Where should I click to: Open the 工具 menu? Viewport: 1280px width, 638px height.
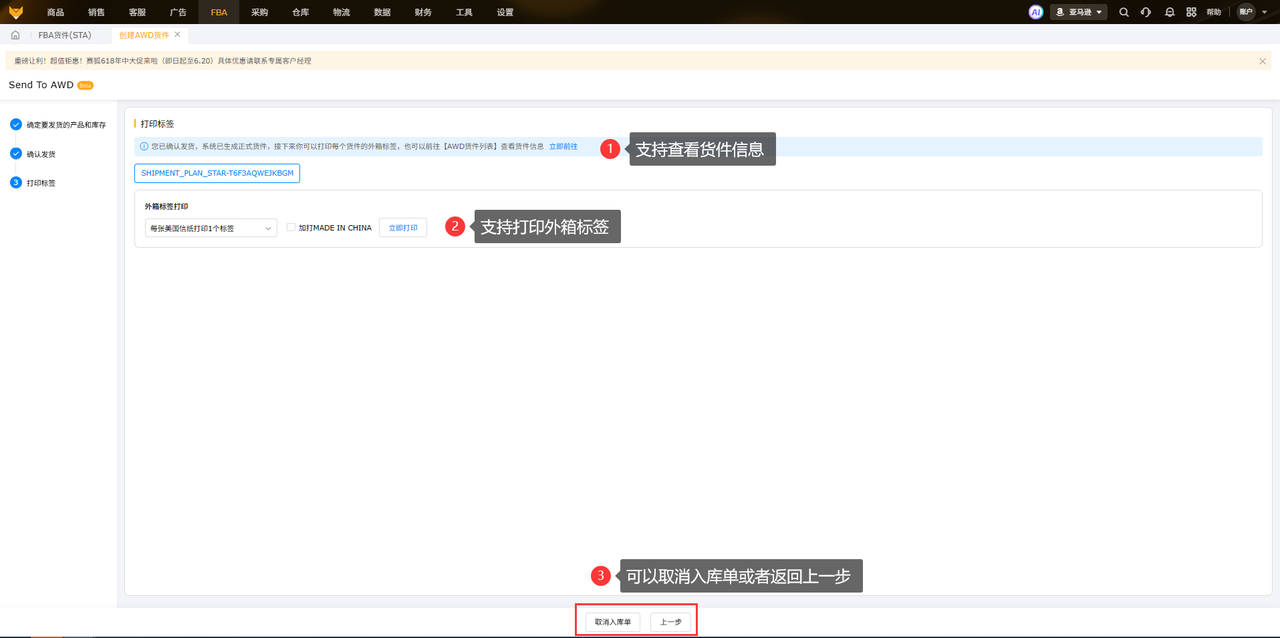(x=464, y=12)
